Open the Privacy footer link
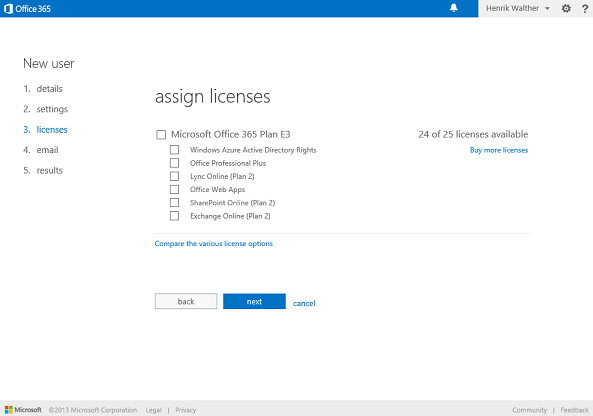 point(186,410)
